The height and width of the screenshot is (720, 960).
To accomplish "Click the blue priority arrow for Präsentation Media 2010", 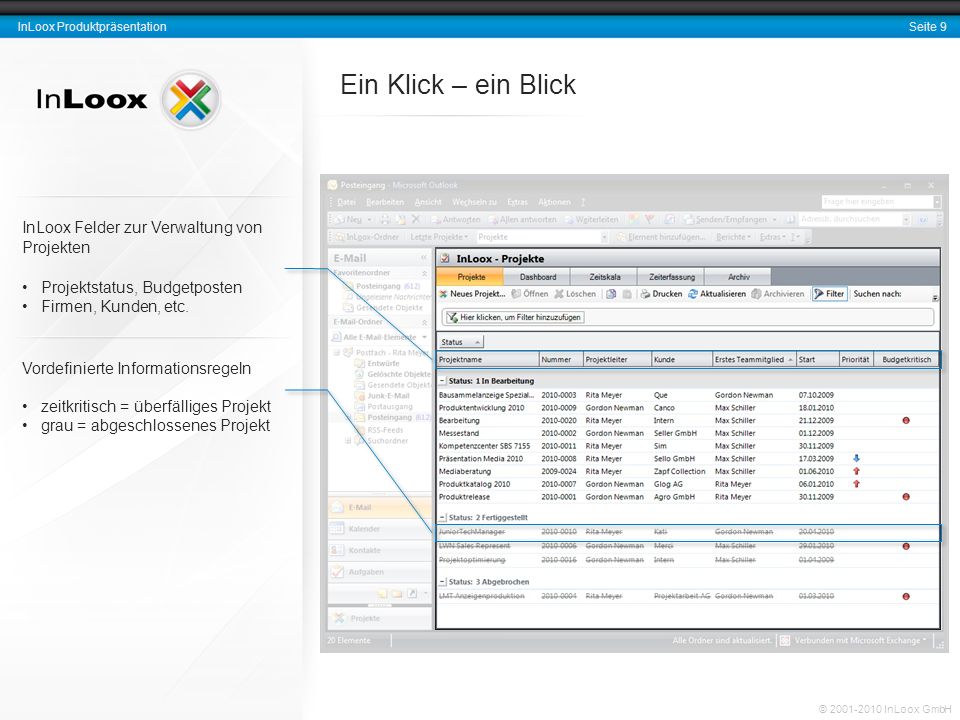I will [x=857, y=459].
